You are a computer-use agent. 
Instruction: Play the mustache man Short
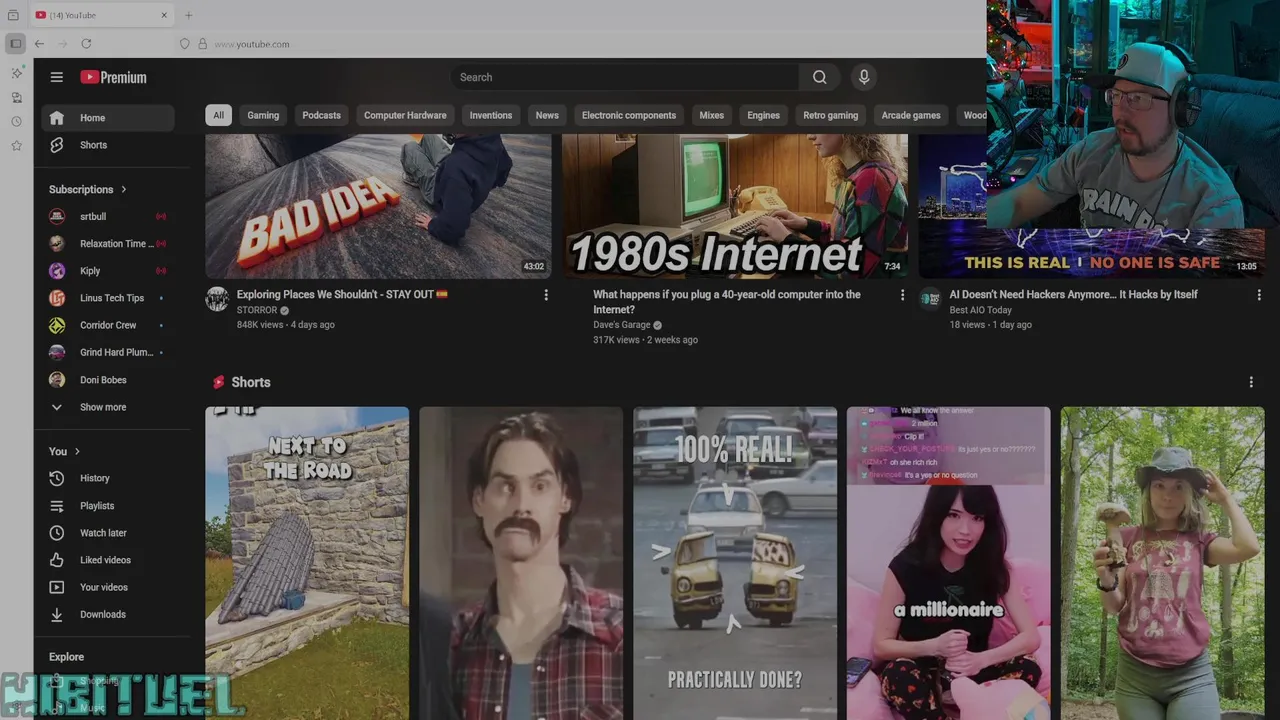click(x=521, y=563)
